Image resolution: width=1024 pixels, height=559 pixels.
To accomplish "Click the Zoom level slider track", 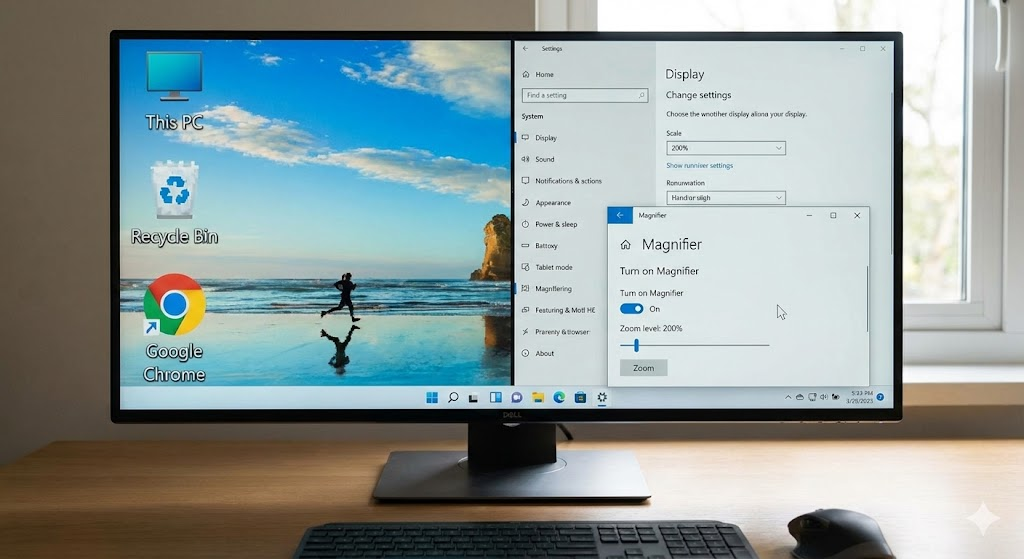I will [x=700, y=345].
